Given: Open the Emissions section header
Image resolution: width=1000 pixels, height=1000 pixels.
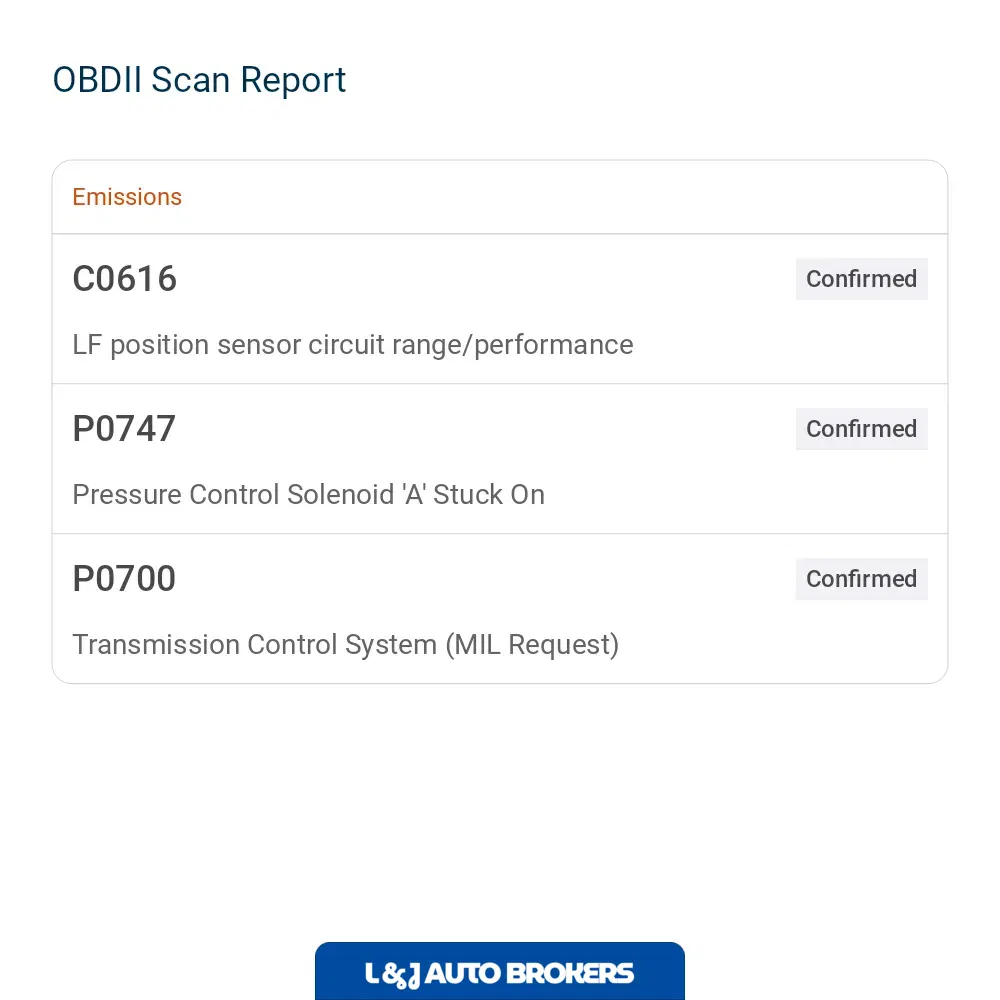Looking at the screenshot, I should click(499, 197).
